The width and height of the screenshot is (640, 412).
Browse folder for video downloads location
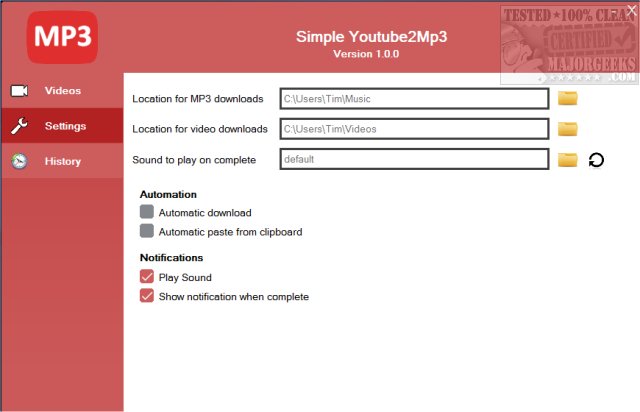point(568,129)
